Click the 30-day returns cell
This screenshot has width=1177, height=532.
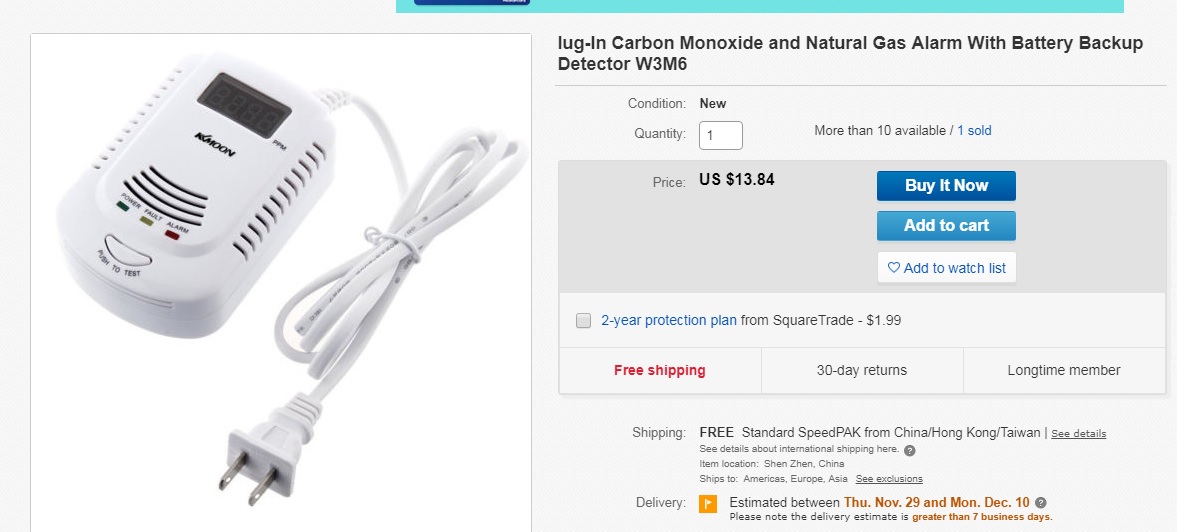click(862, 370)
